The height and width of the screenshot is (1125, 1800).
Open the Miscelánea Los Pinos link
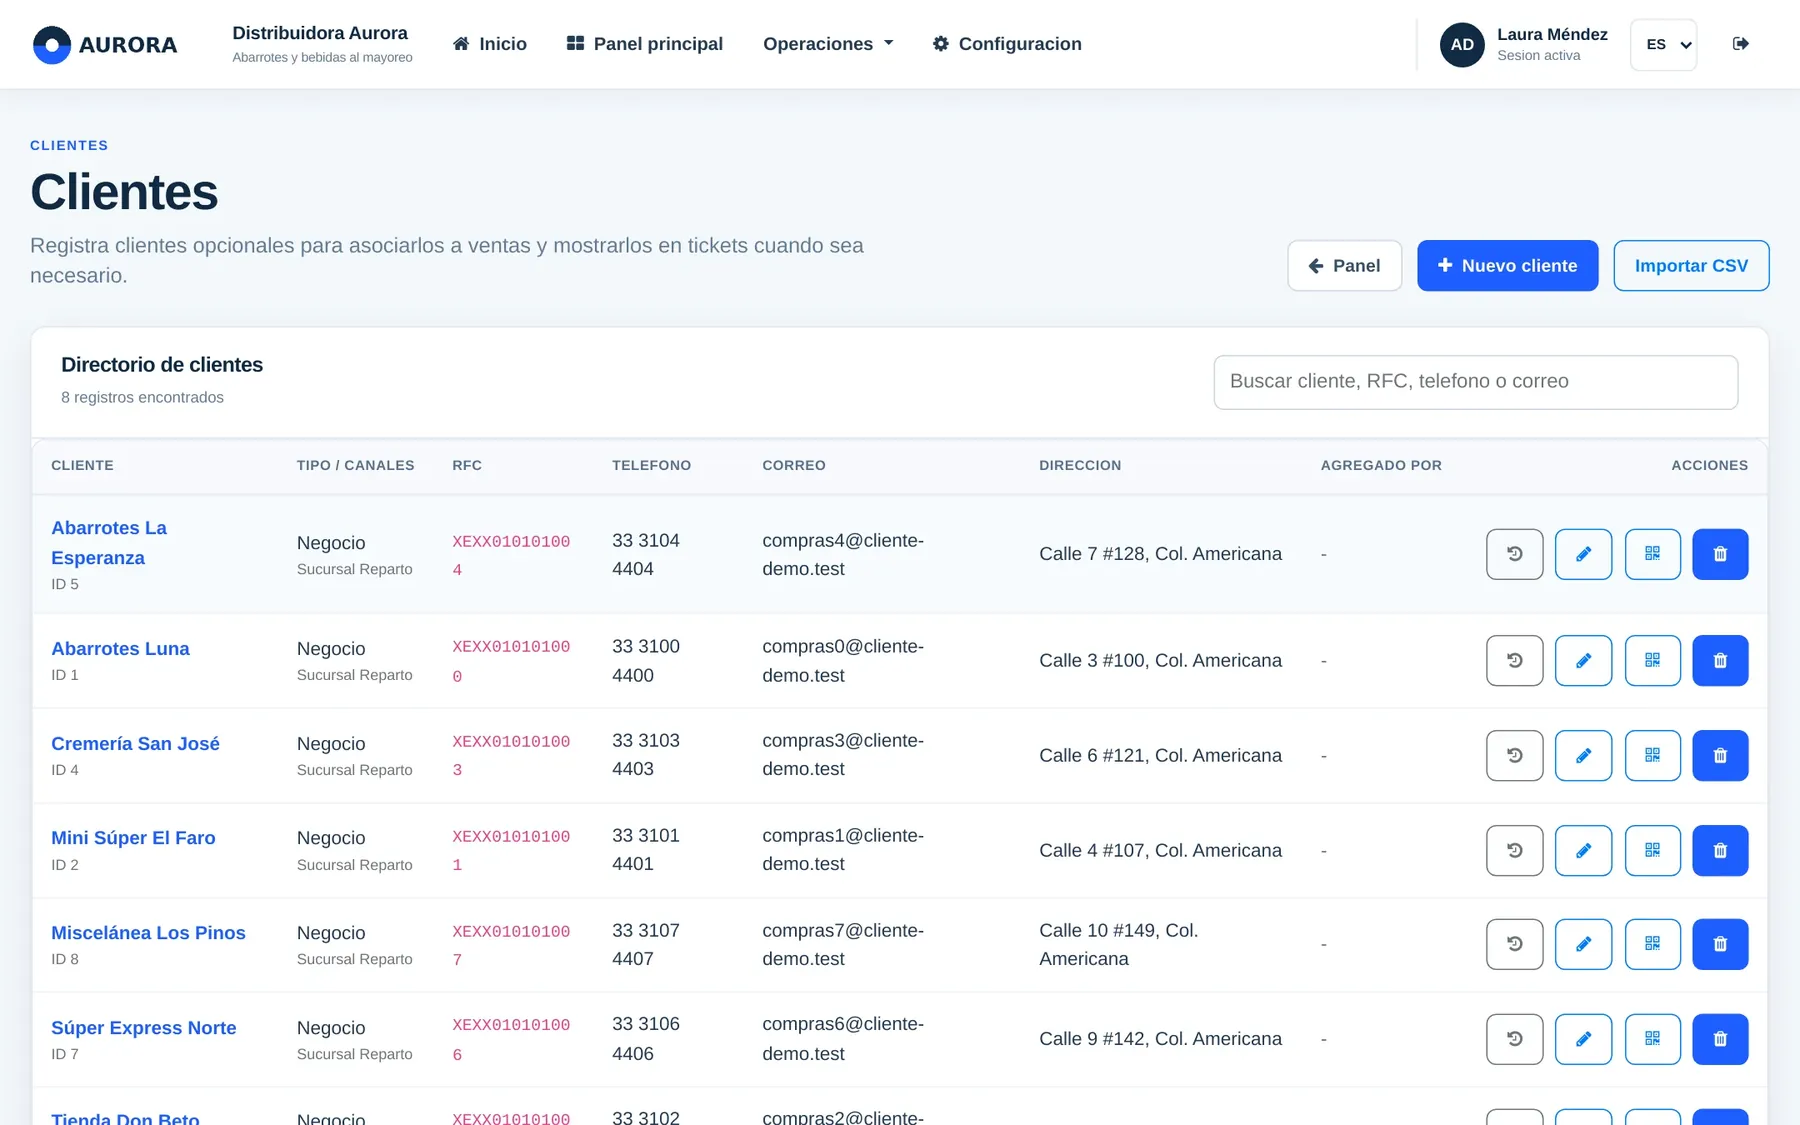pyautogui.click(x=148, y=933)
